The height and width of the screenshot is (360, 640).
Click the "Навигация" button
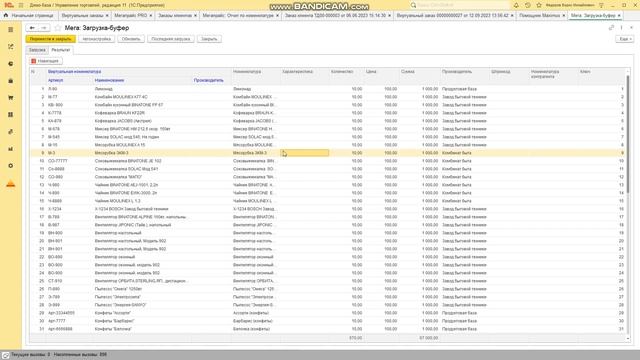click(x=45, y=61)
